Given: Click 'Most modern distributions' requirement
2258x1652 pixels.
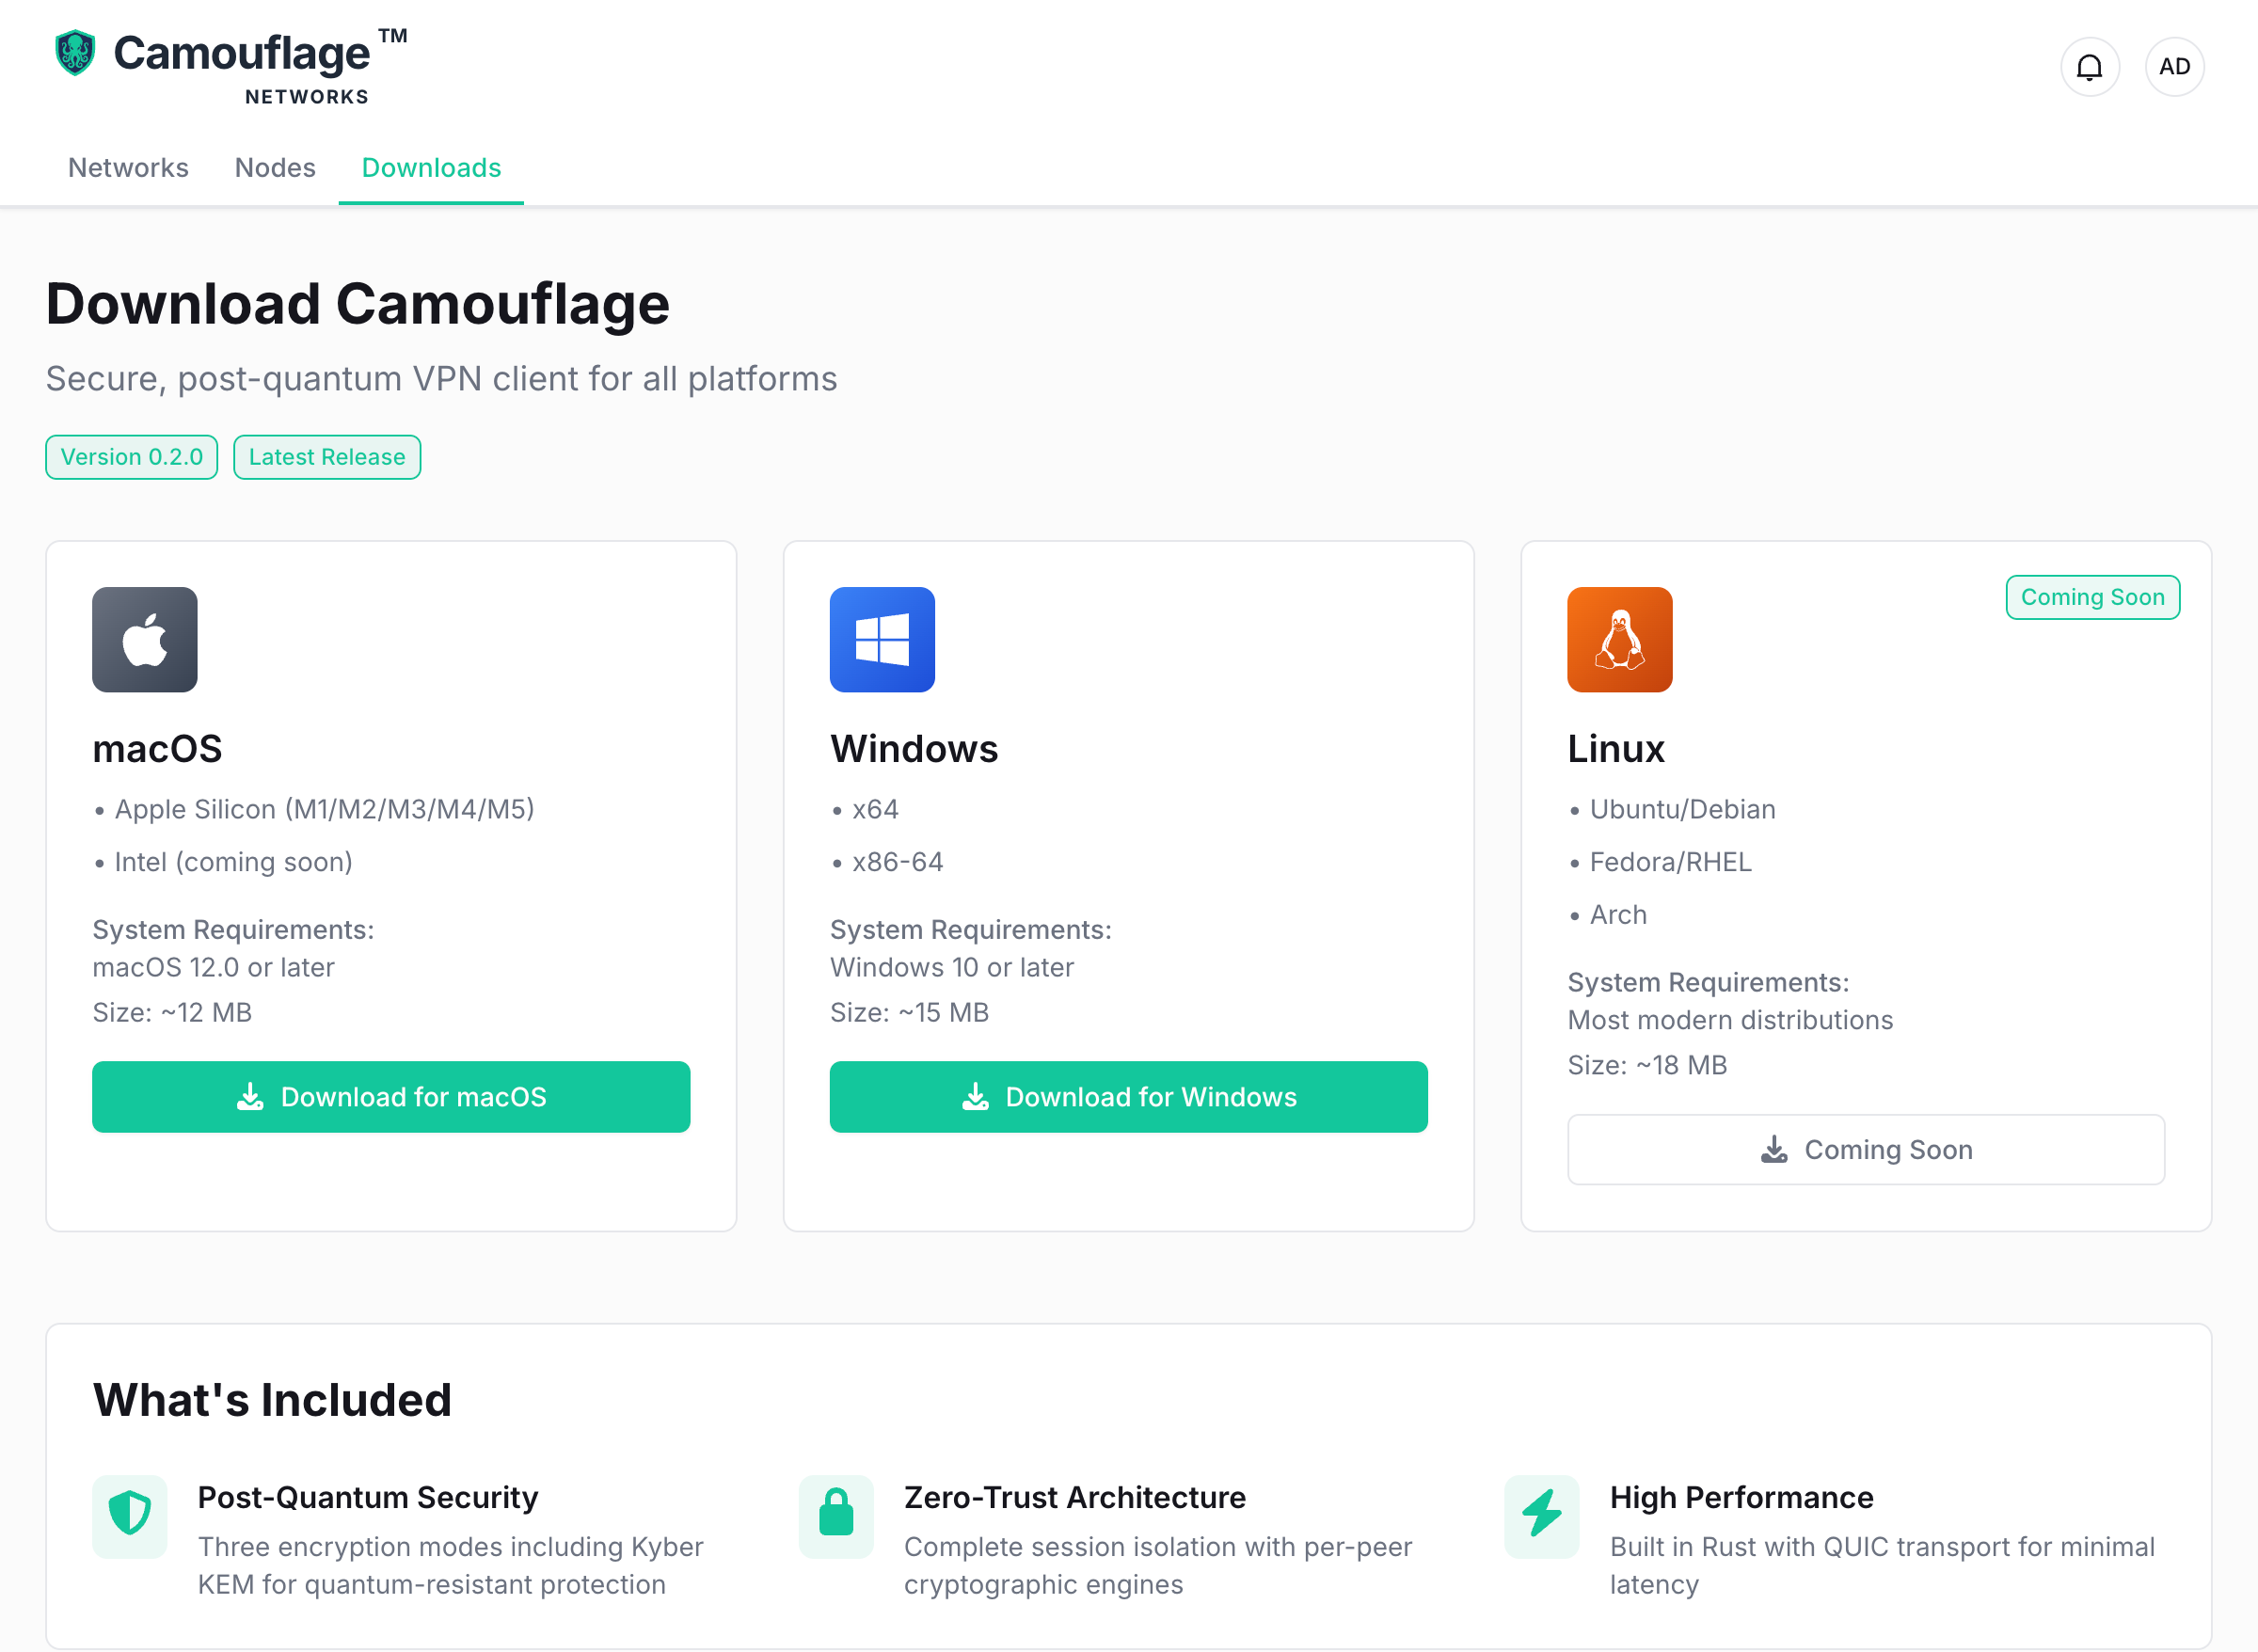Looking at the screenshot, I should pos(1730,1020).
